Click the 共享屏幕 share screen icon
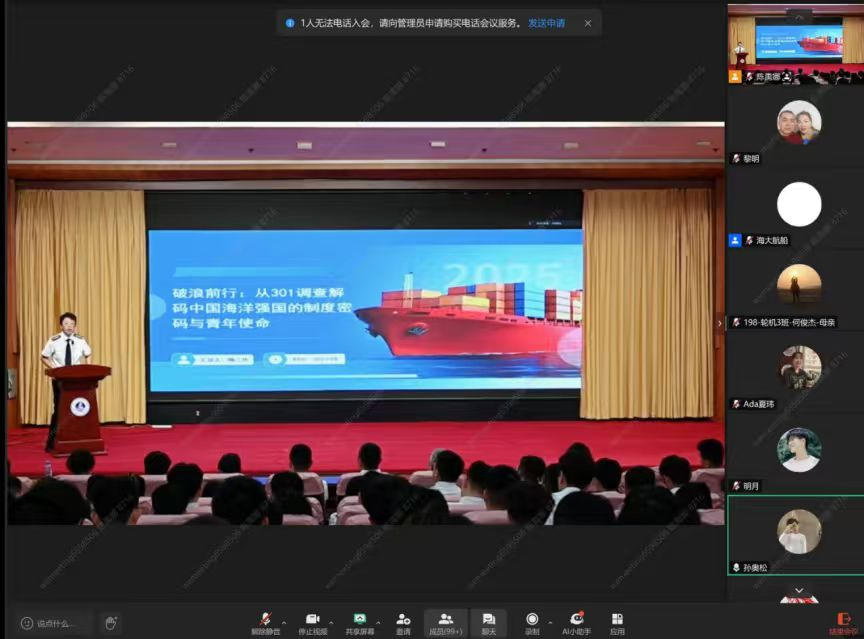The image size is (864, 639). click(359, 620)
